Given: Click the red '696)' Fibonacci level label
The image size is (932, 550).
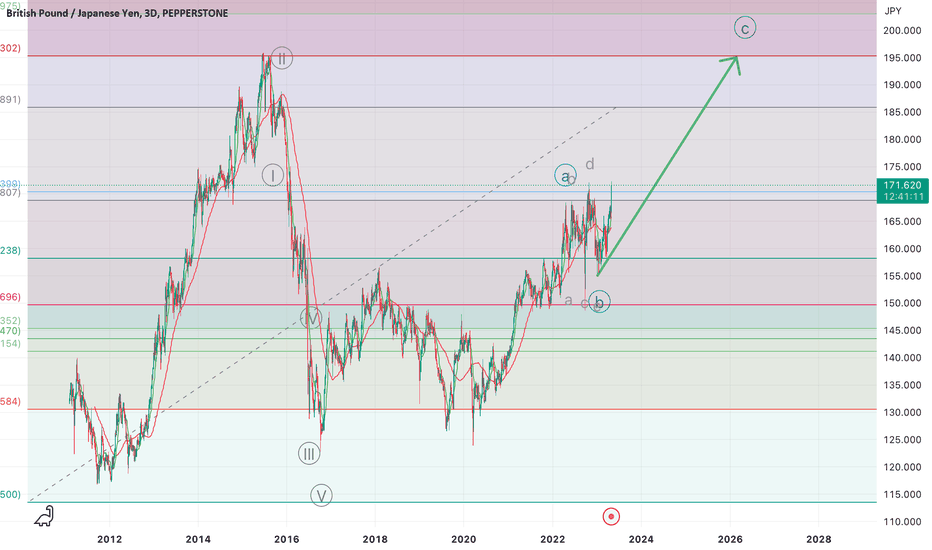Looking at the screenshot, I should [x=10, y=297].
